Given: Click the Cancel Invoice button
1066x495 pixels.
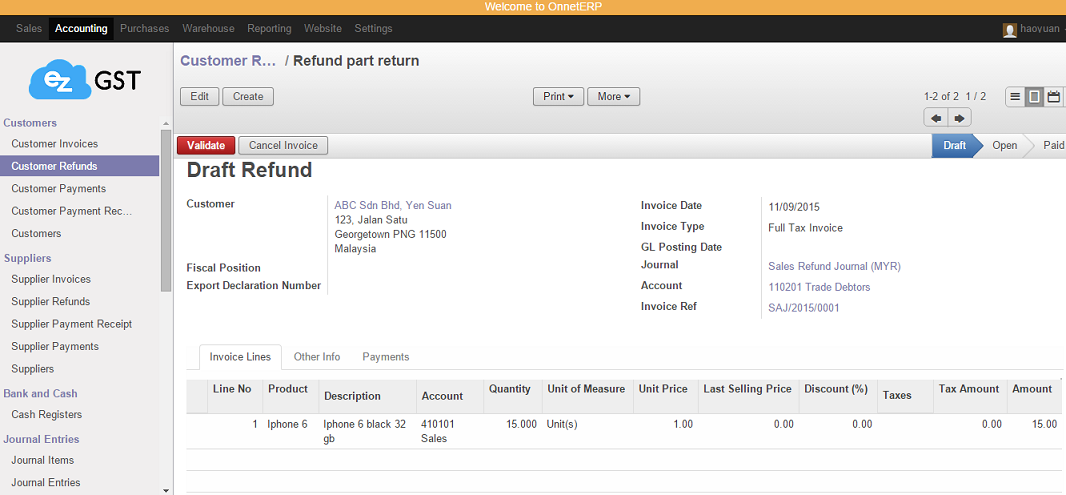Looking at the screenshot, I should pyautogui.click(x=283, y=146).
